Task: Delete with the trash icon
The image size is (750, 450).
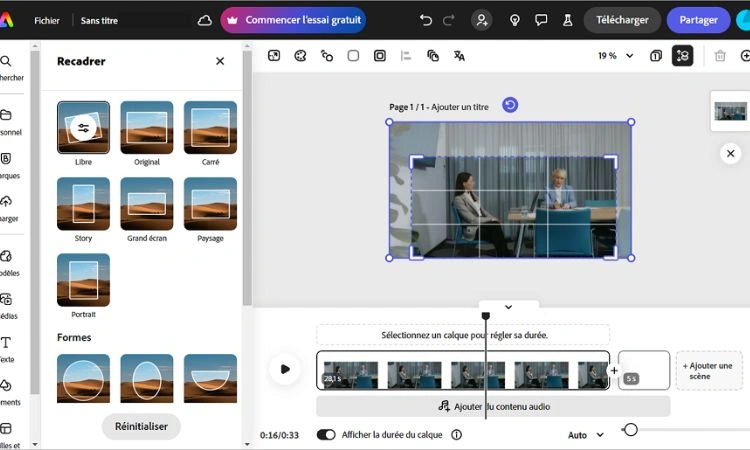Action: tap(720, 56)
